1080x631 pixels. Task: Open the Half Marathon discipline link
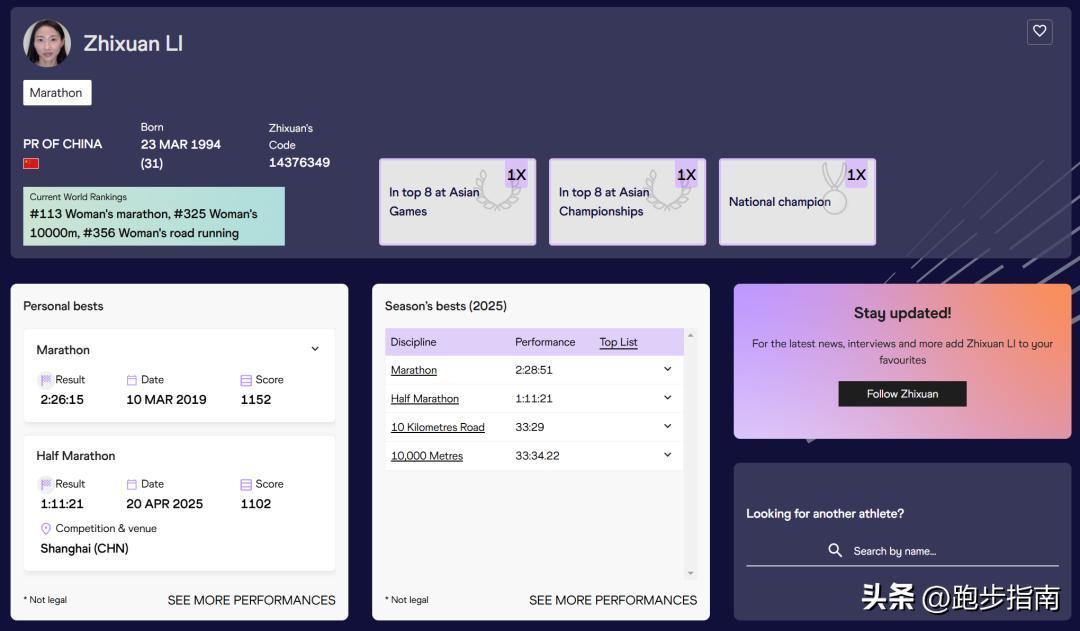coord(425,399)
